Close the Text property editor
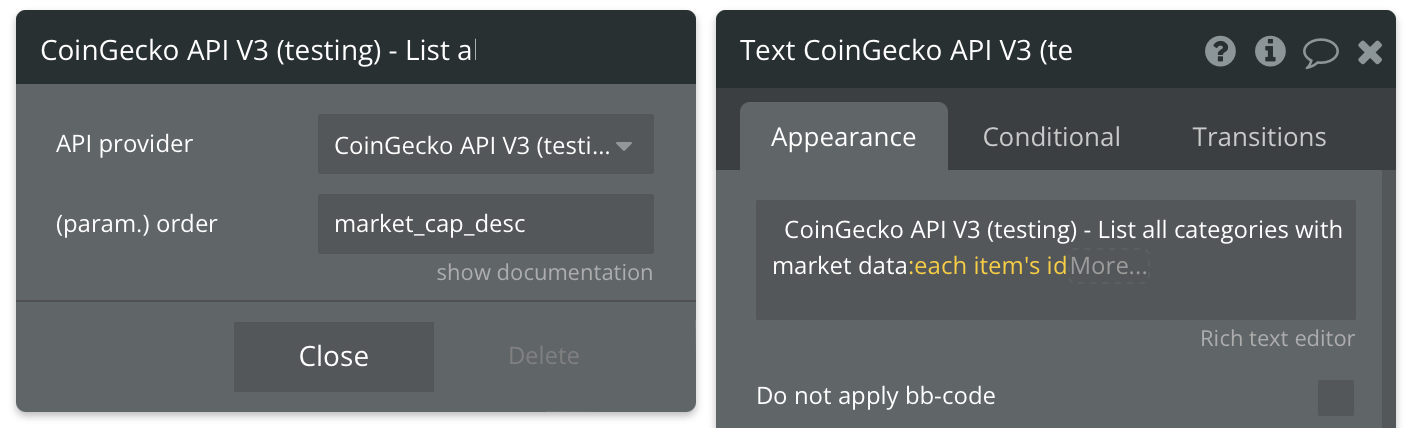 [1370, 52]
